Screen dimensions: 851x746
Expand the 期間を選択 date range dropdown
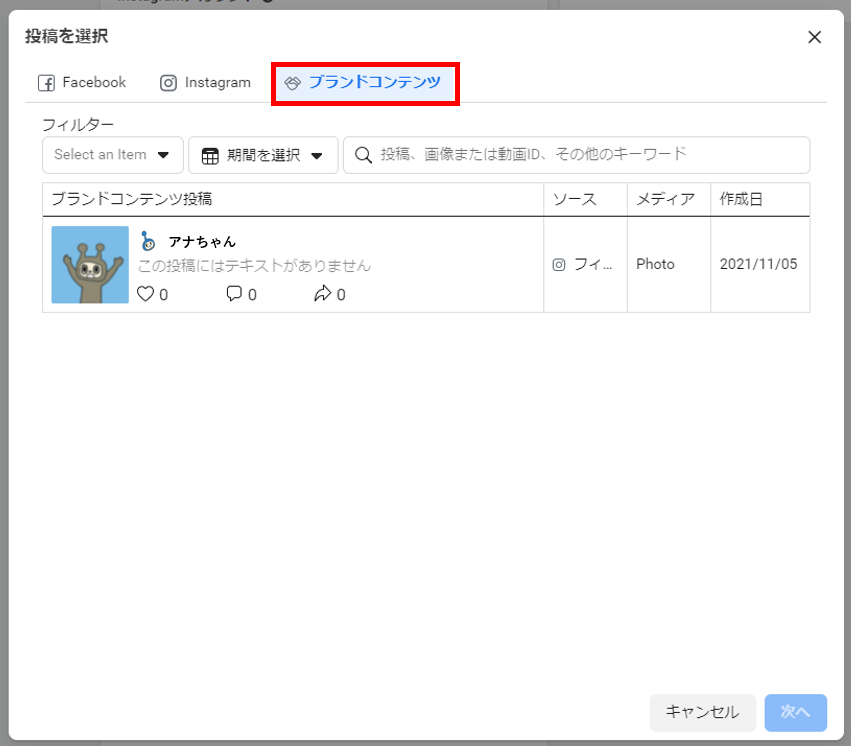[263, 155]
